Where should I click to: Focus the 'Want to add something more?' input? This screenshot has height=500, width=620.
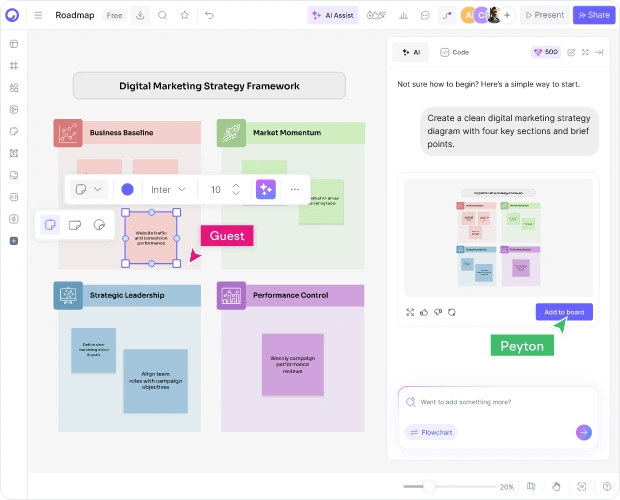click(498, 402)
